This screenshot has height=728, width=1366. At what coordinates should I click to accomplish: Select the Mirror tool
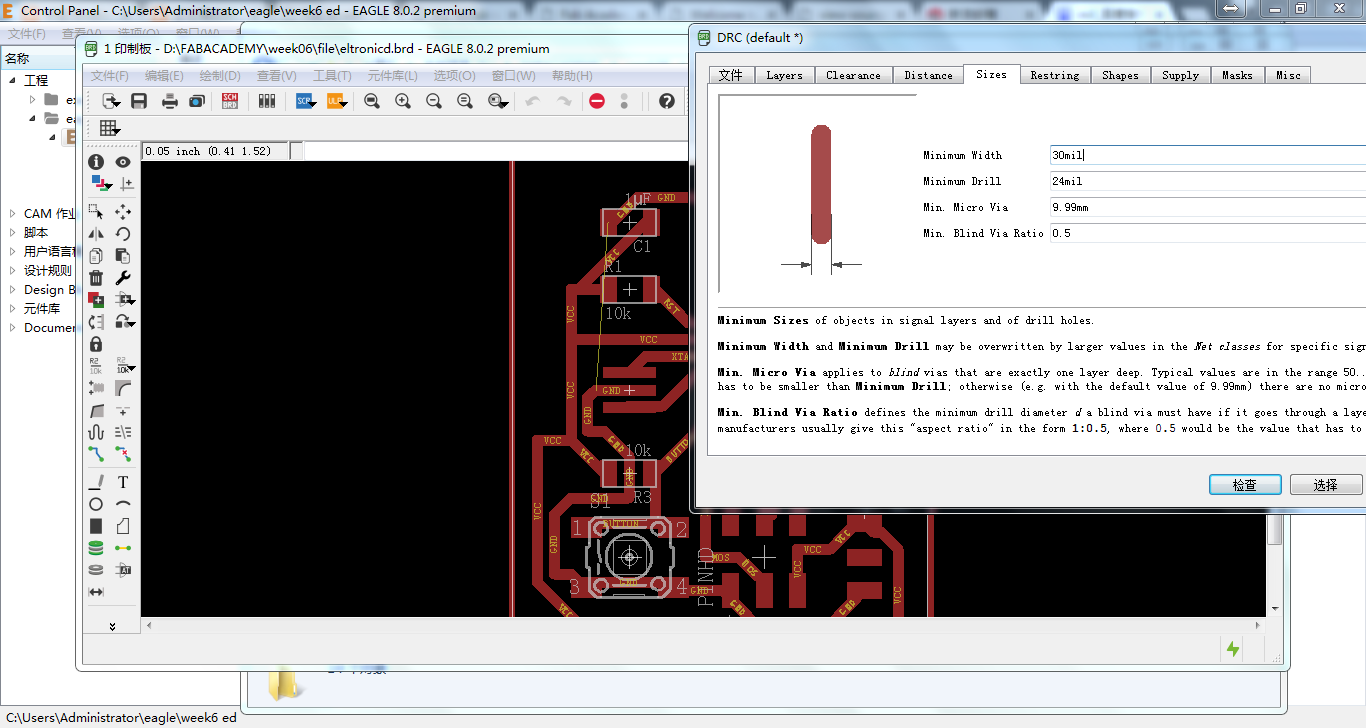click(x=96, y=234)
